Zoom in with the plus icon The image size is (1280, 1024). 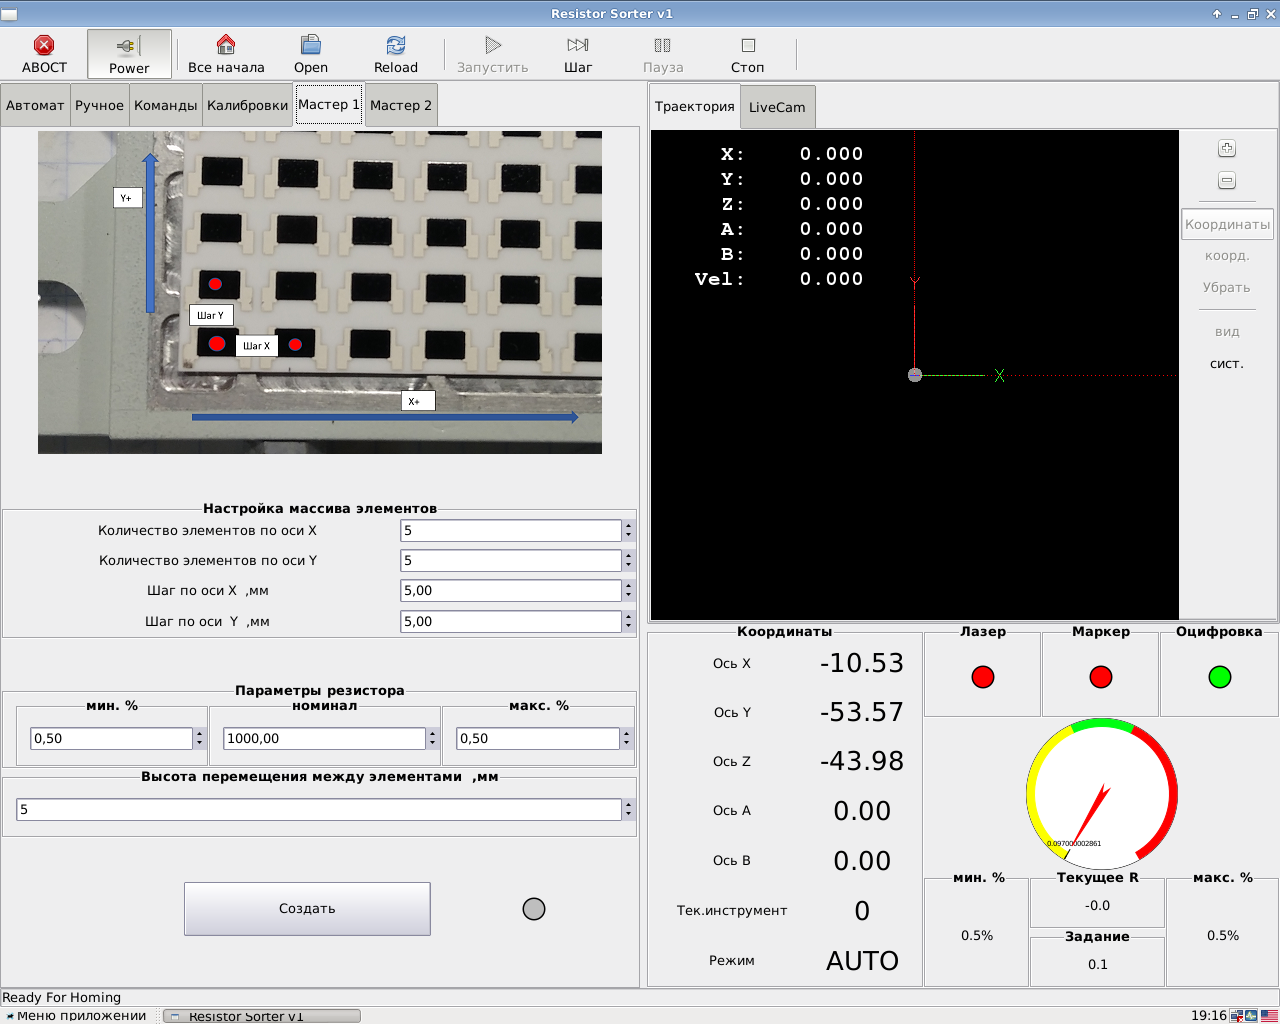1227,149
